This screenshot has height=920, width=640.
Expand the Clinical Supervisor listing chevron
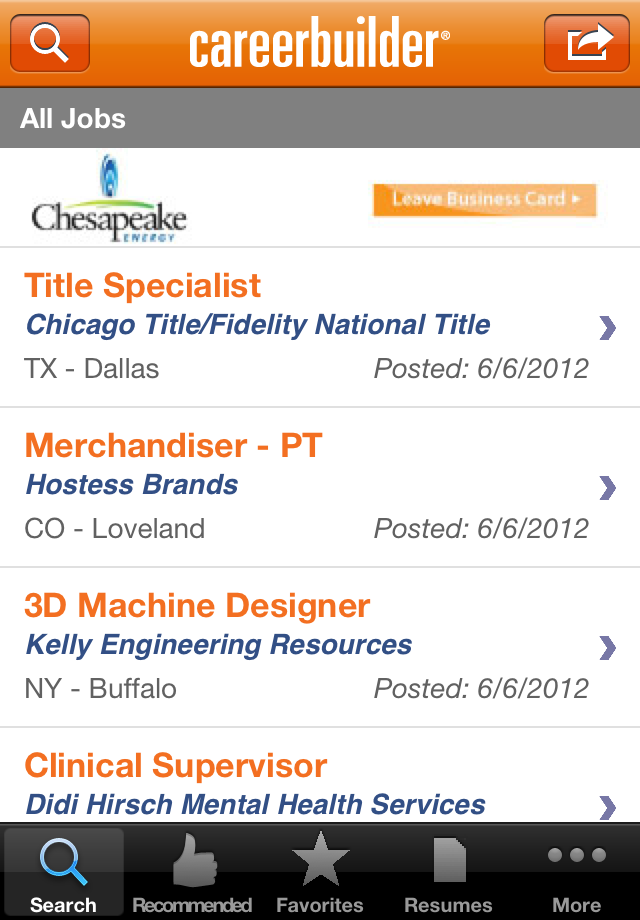[608, 807]
